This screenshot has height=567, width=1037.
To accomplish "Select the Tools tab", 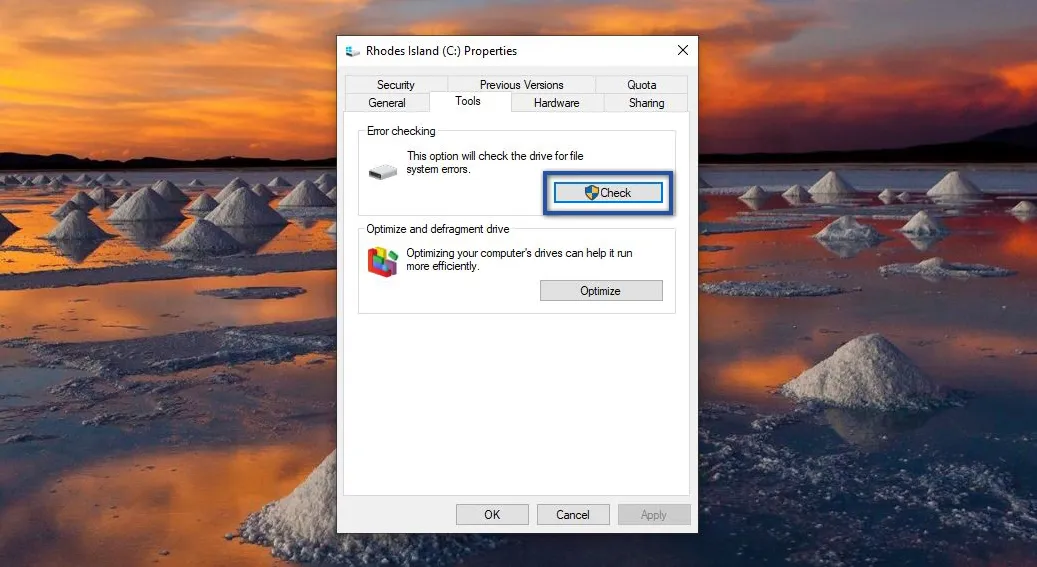I will click(468, 101).
